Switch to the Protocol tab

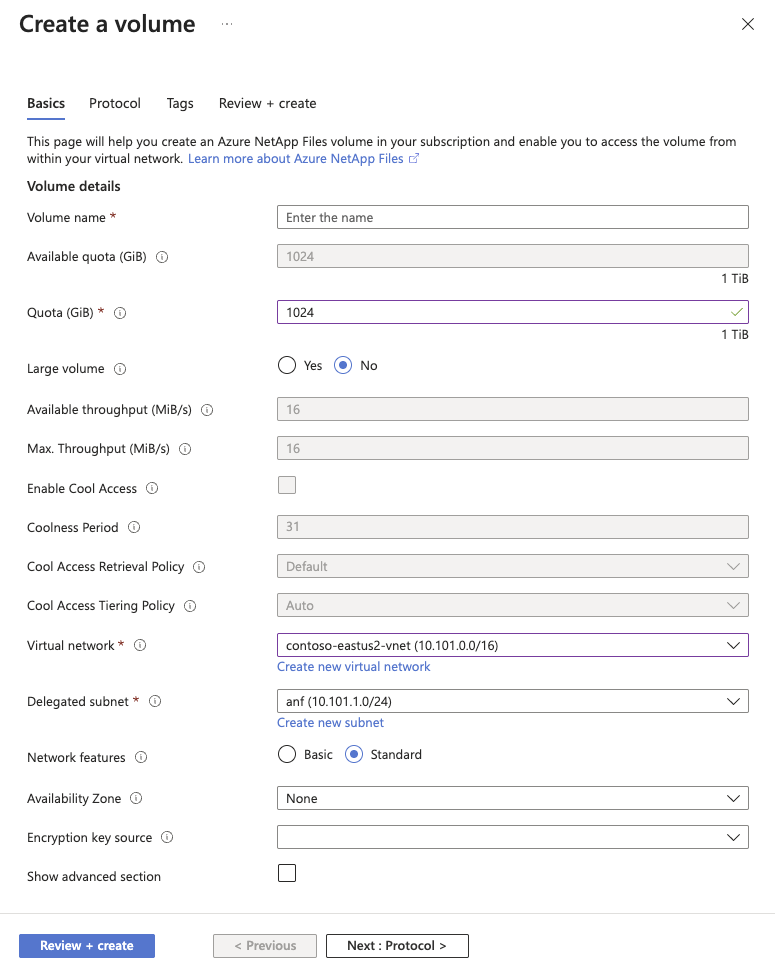click(115, 103)
